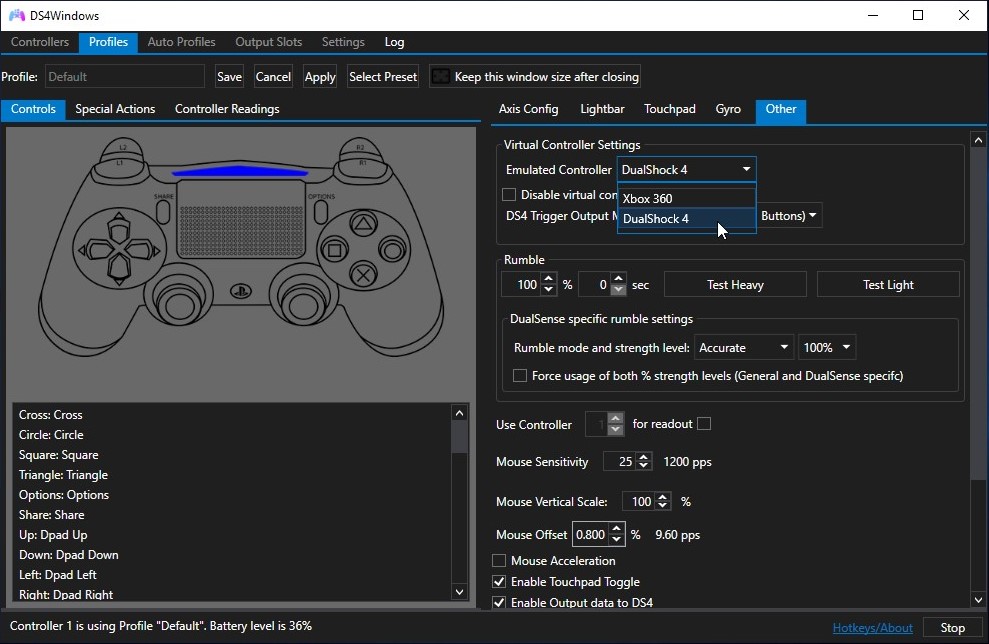Toggle Disable virtual controller checkbox

tap(509, 194)
